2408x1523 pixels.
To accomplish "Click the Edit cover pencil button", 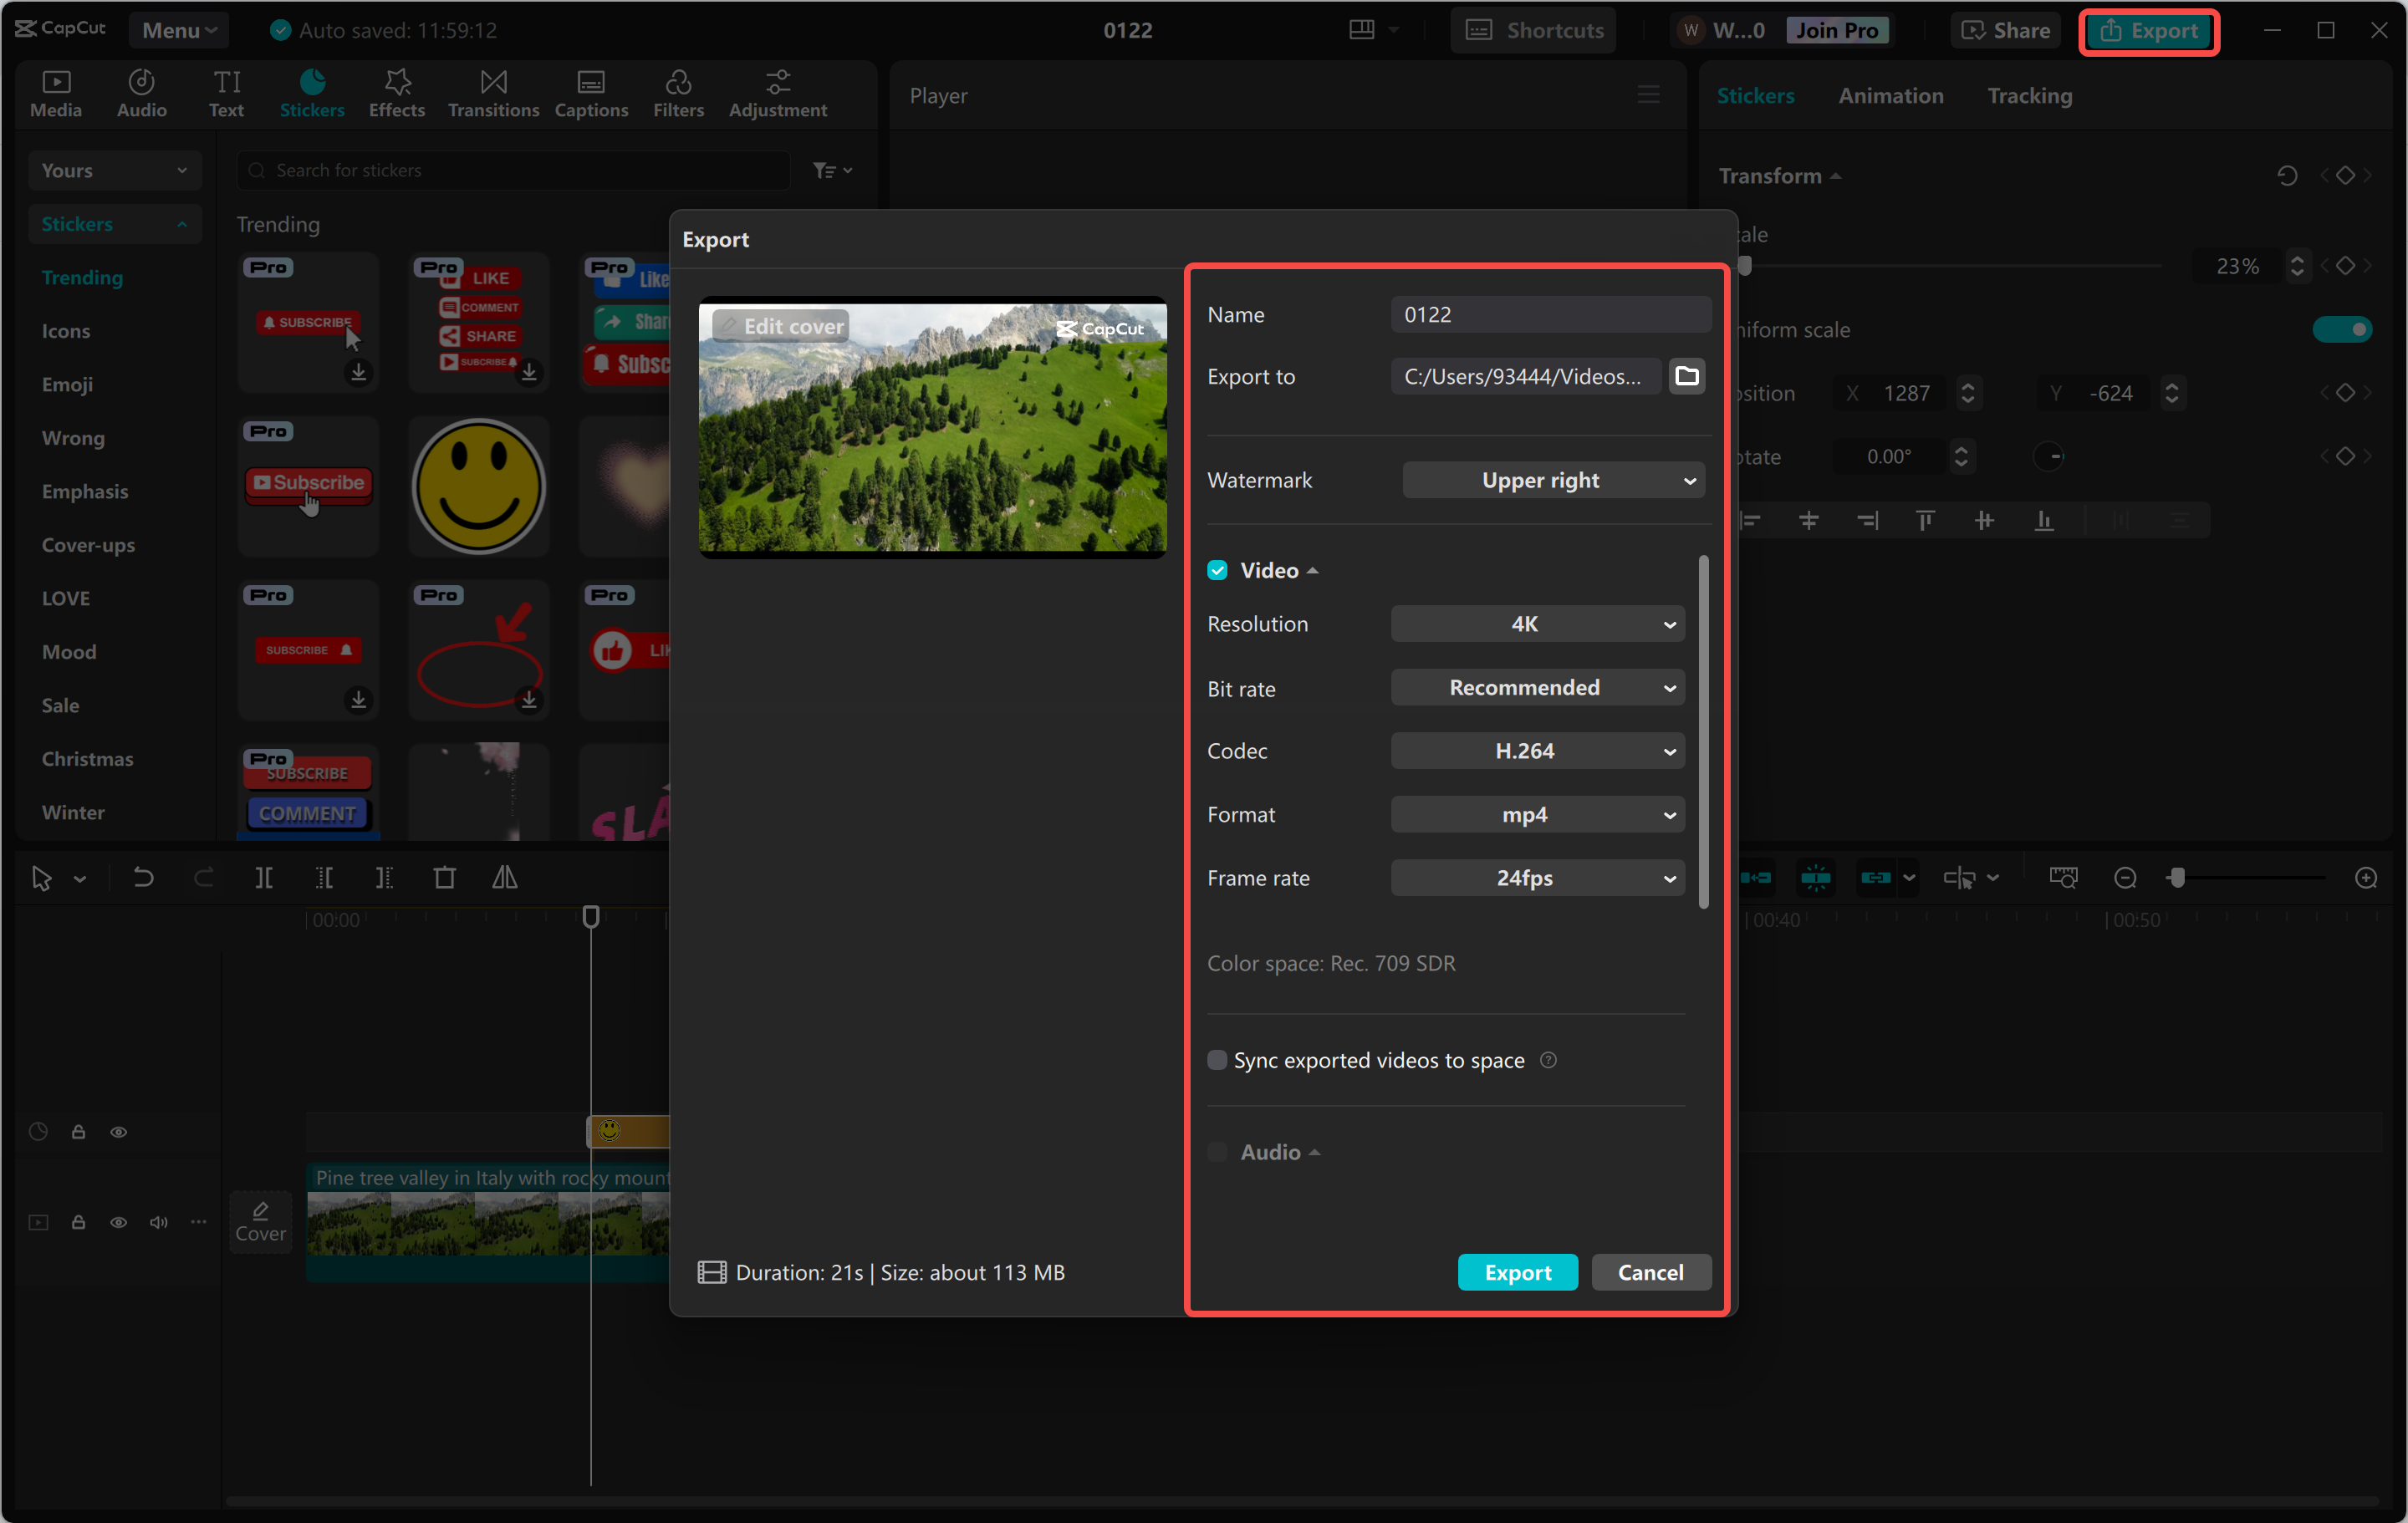I will (x=781, y=326).
